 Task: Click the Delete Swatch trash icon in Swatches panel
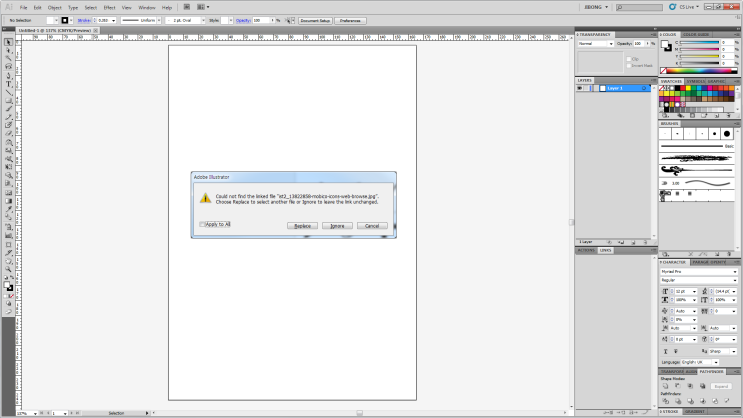coord(728,116)
